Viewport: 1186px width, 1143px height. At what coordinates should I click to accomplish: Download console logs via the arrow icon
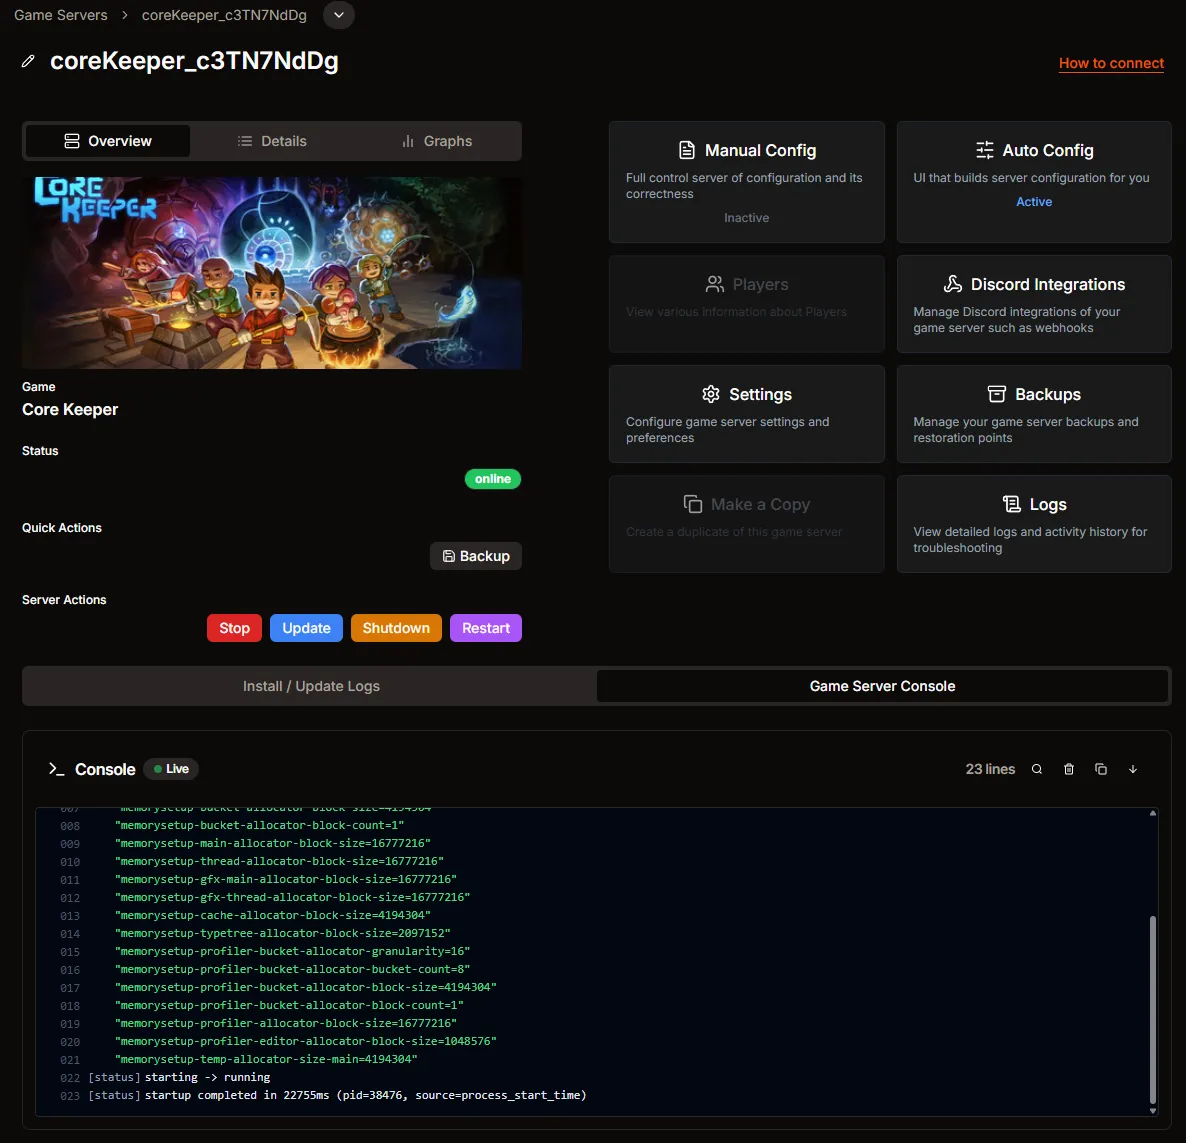click(x=1133, y=769)
